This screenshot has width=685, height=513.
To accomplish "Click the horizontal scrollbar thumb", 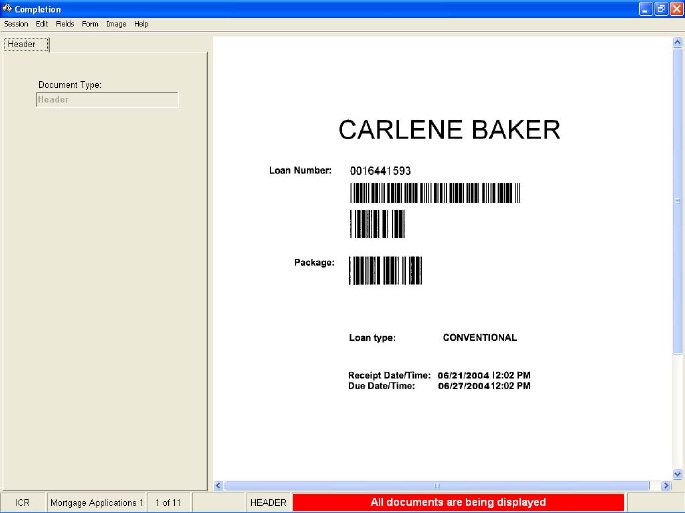I will 436,486.
